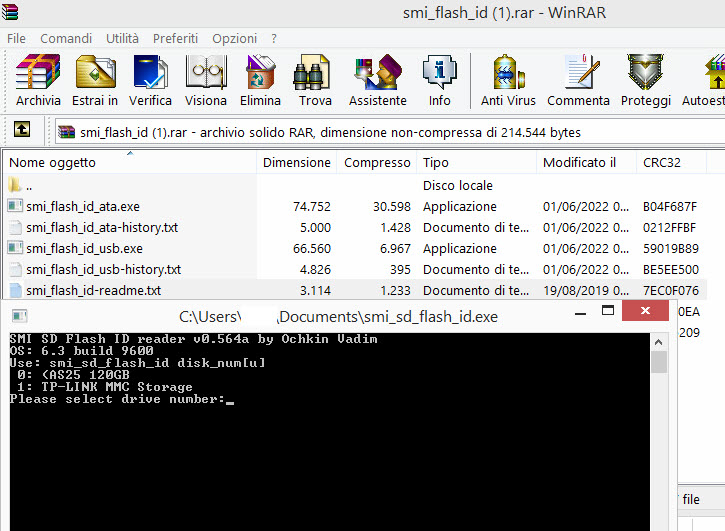This screenshot has height=531, width=725.
Task: Click the WinRAR title bar app icon
Action: 10,12
